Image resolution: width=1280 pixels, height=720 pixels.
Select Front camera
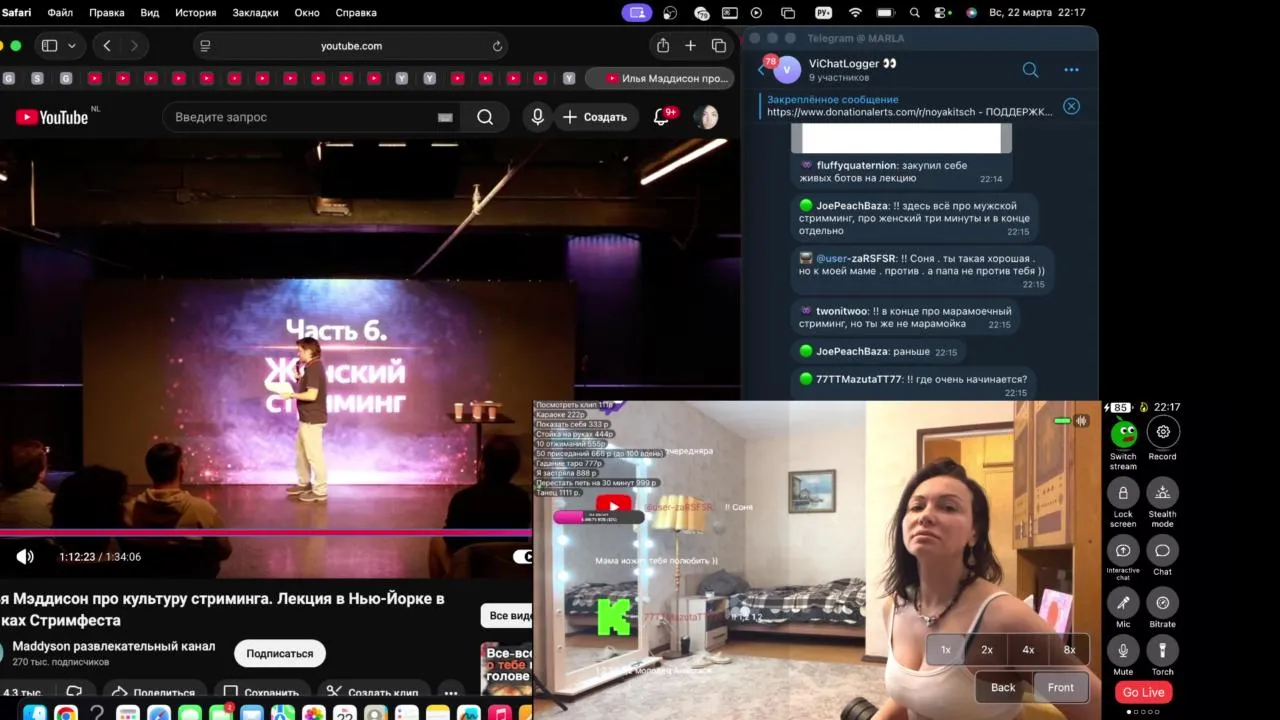pyautogui.click(x=1061, y=687)
